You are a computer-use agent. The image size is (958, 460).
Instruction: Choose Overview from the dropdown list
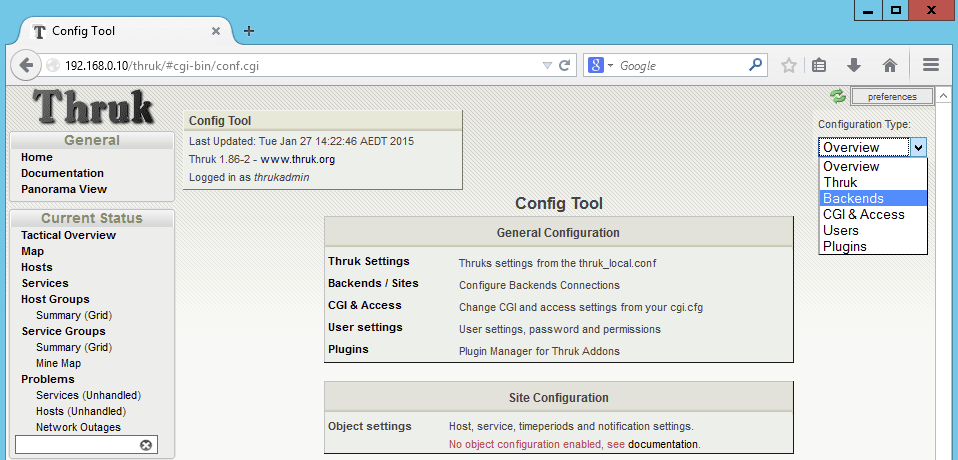click(x=872, y=166)
